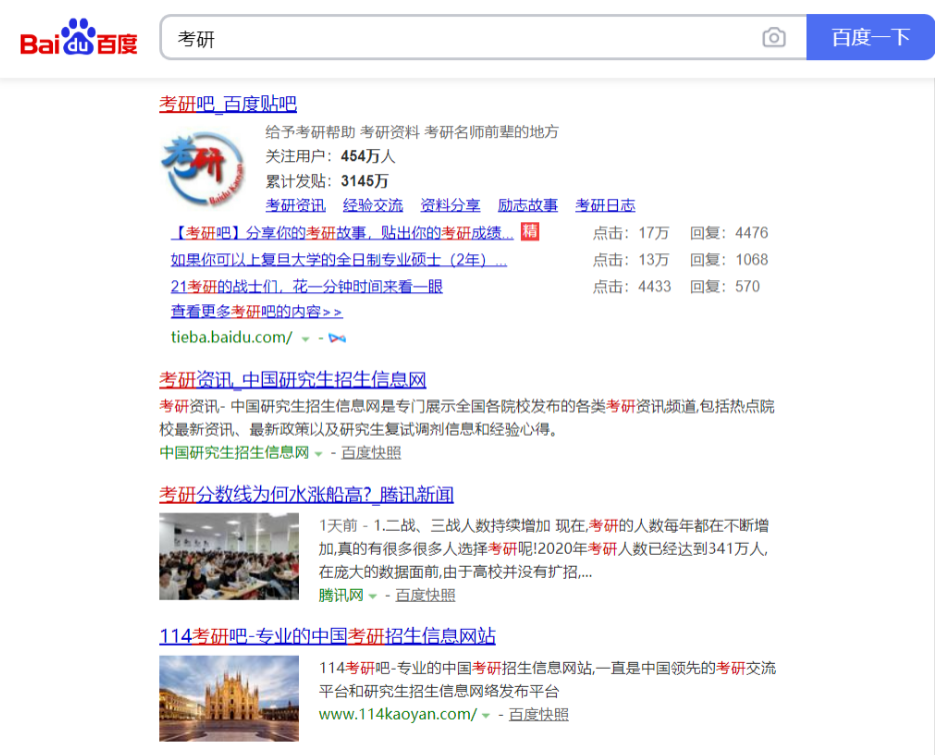This screenshot has width=935, height=755.
Task: Click text 点击: 4433
Action: point(632,286)
